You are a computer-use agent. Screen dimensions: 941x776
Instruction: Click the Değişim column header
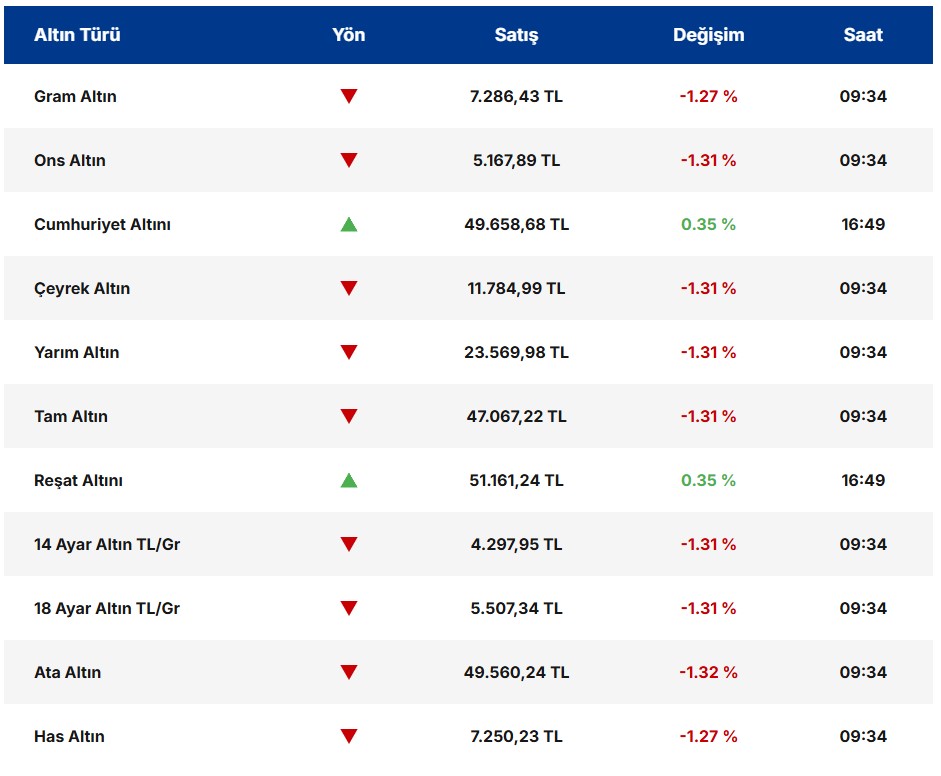(708, 35)
